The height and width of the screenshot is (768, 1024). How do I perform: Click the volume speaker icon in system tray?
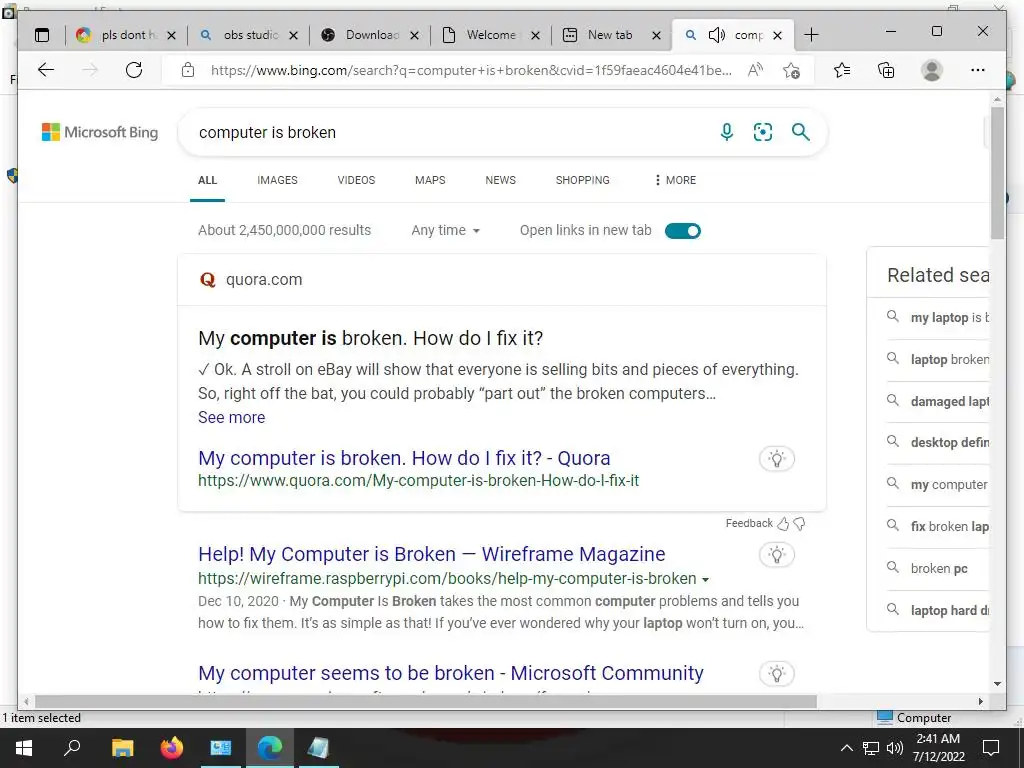[895, 748]
